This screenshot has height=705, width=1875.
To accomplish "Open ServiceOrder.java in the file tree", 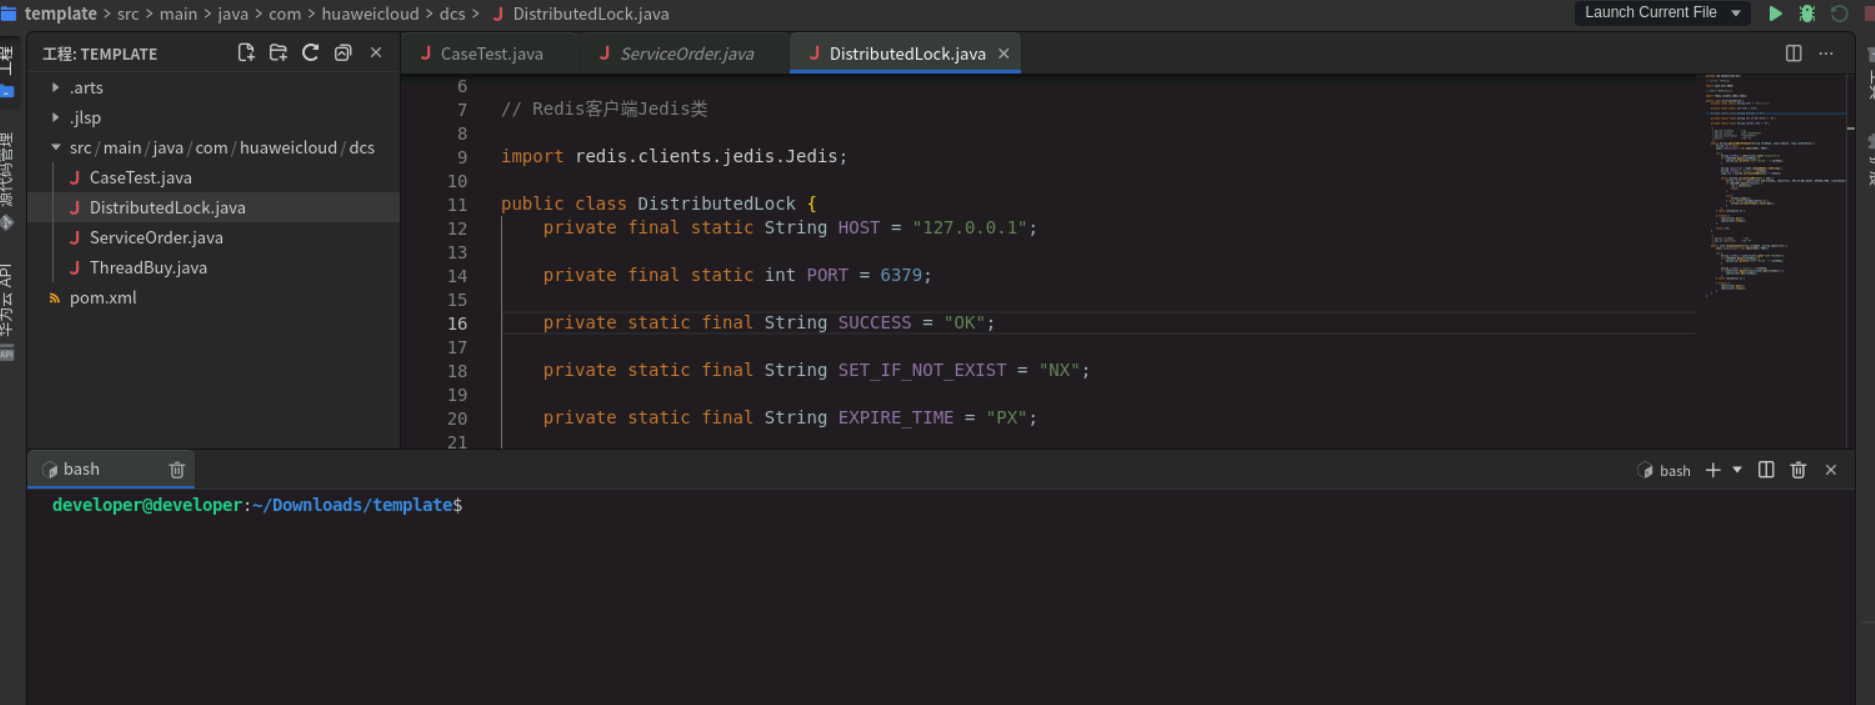I will click(156, 237).
